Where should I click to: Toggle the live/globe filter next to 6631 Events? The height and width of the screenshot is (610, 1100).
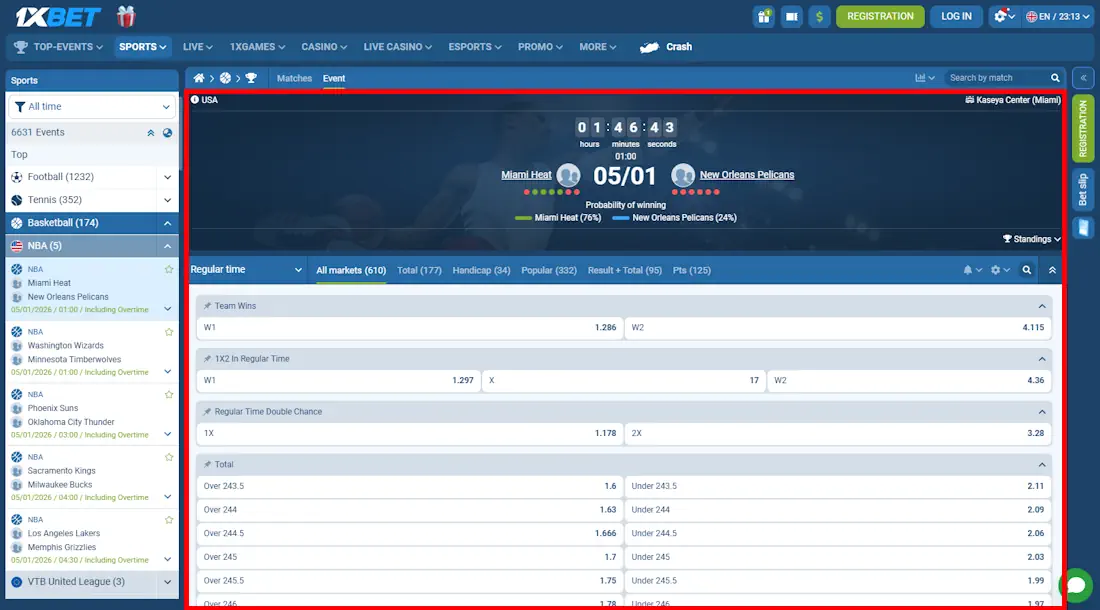coord(167,132)
